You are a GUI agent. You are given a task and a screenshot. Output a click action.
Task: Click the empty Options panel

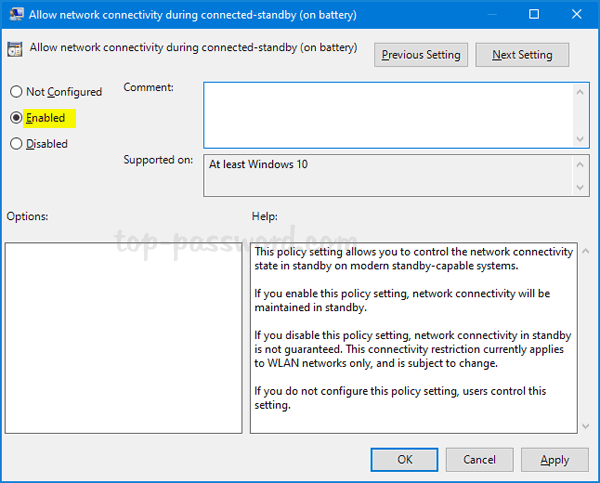pyautogui.click(x=124, y=337)
